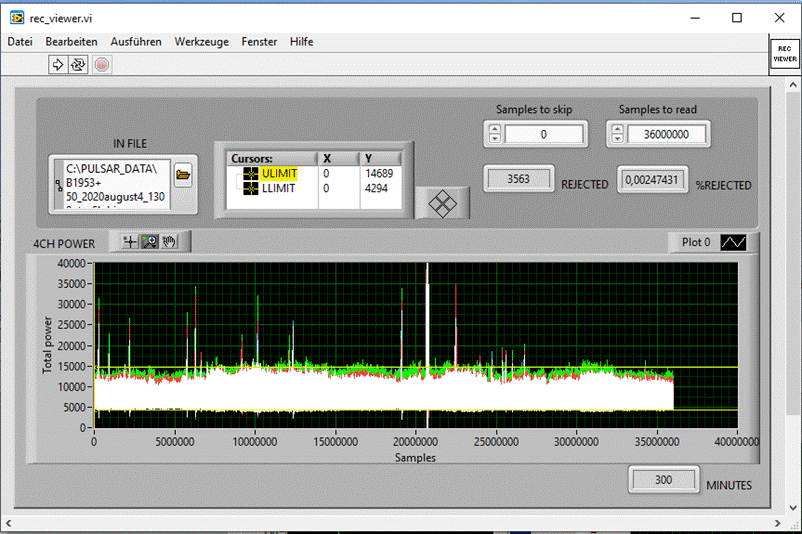Click the Samples to read input field
Image resolution: width=802 pixels, height=534 pixels.
point(666,134)
